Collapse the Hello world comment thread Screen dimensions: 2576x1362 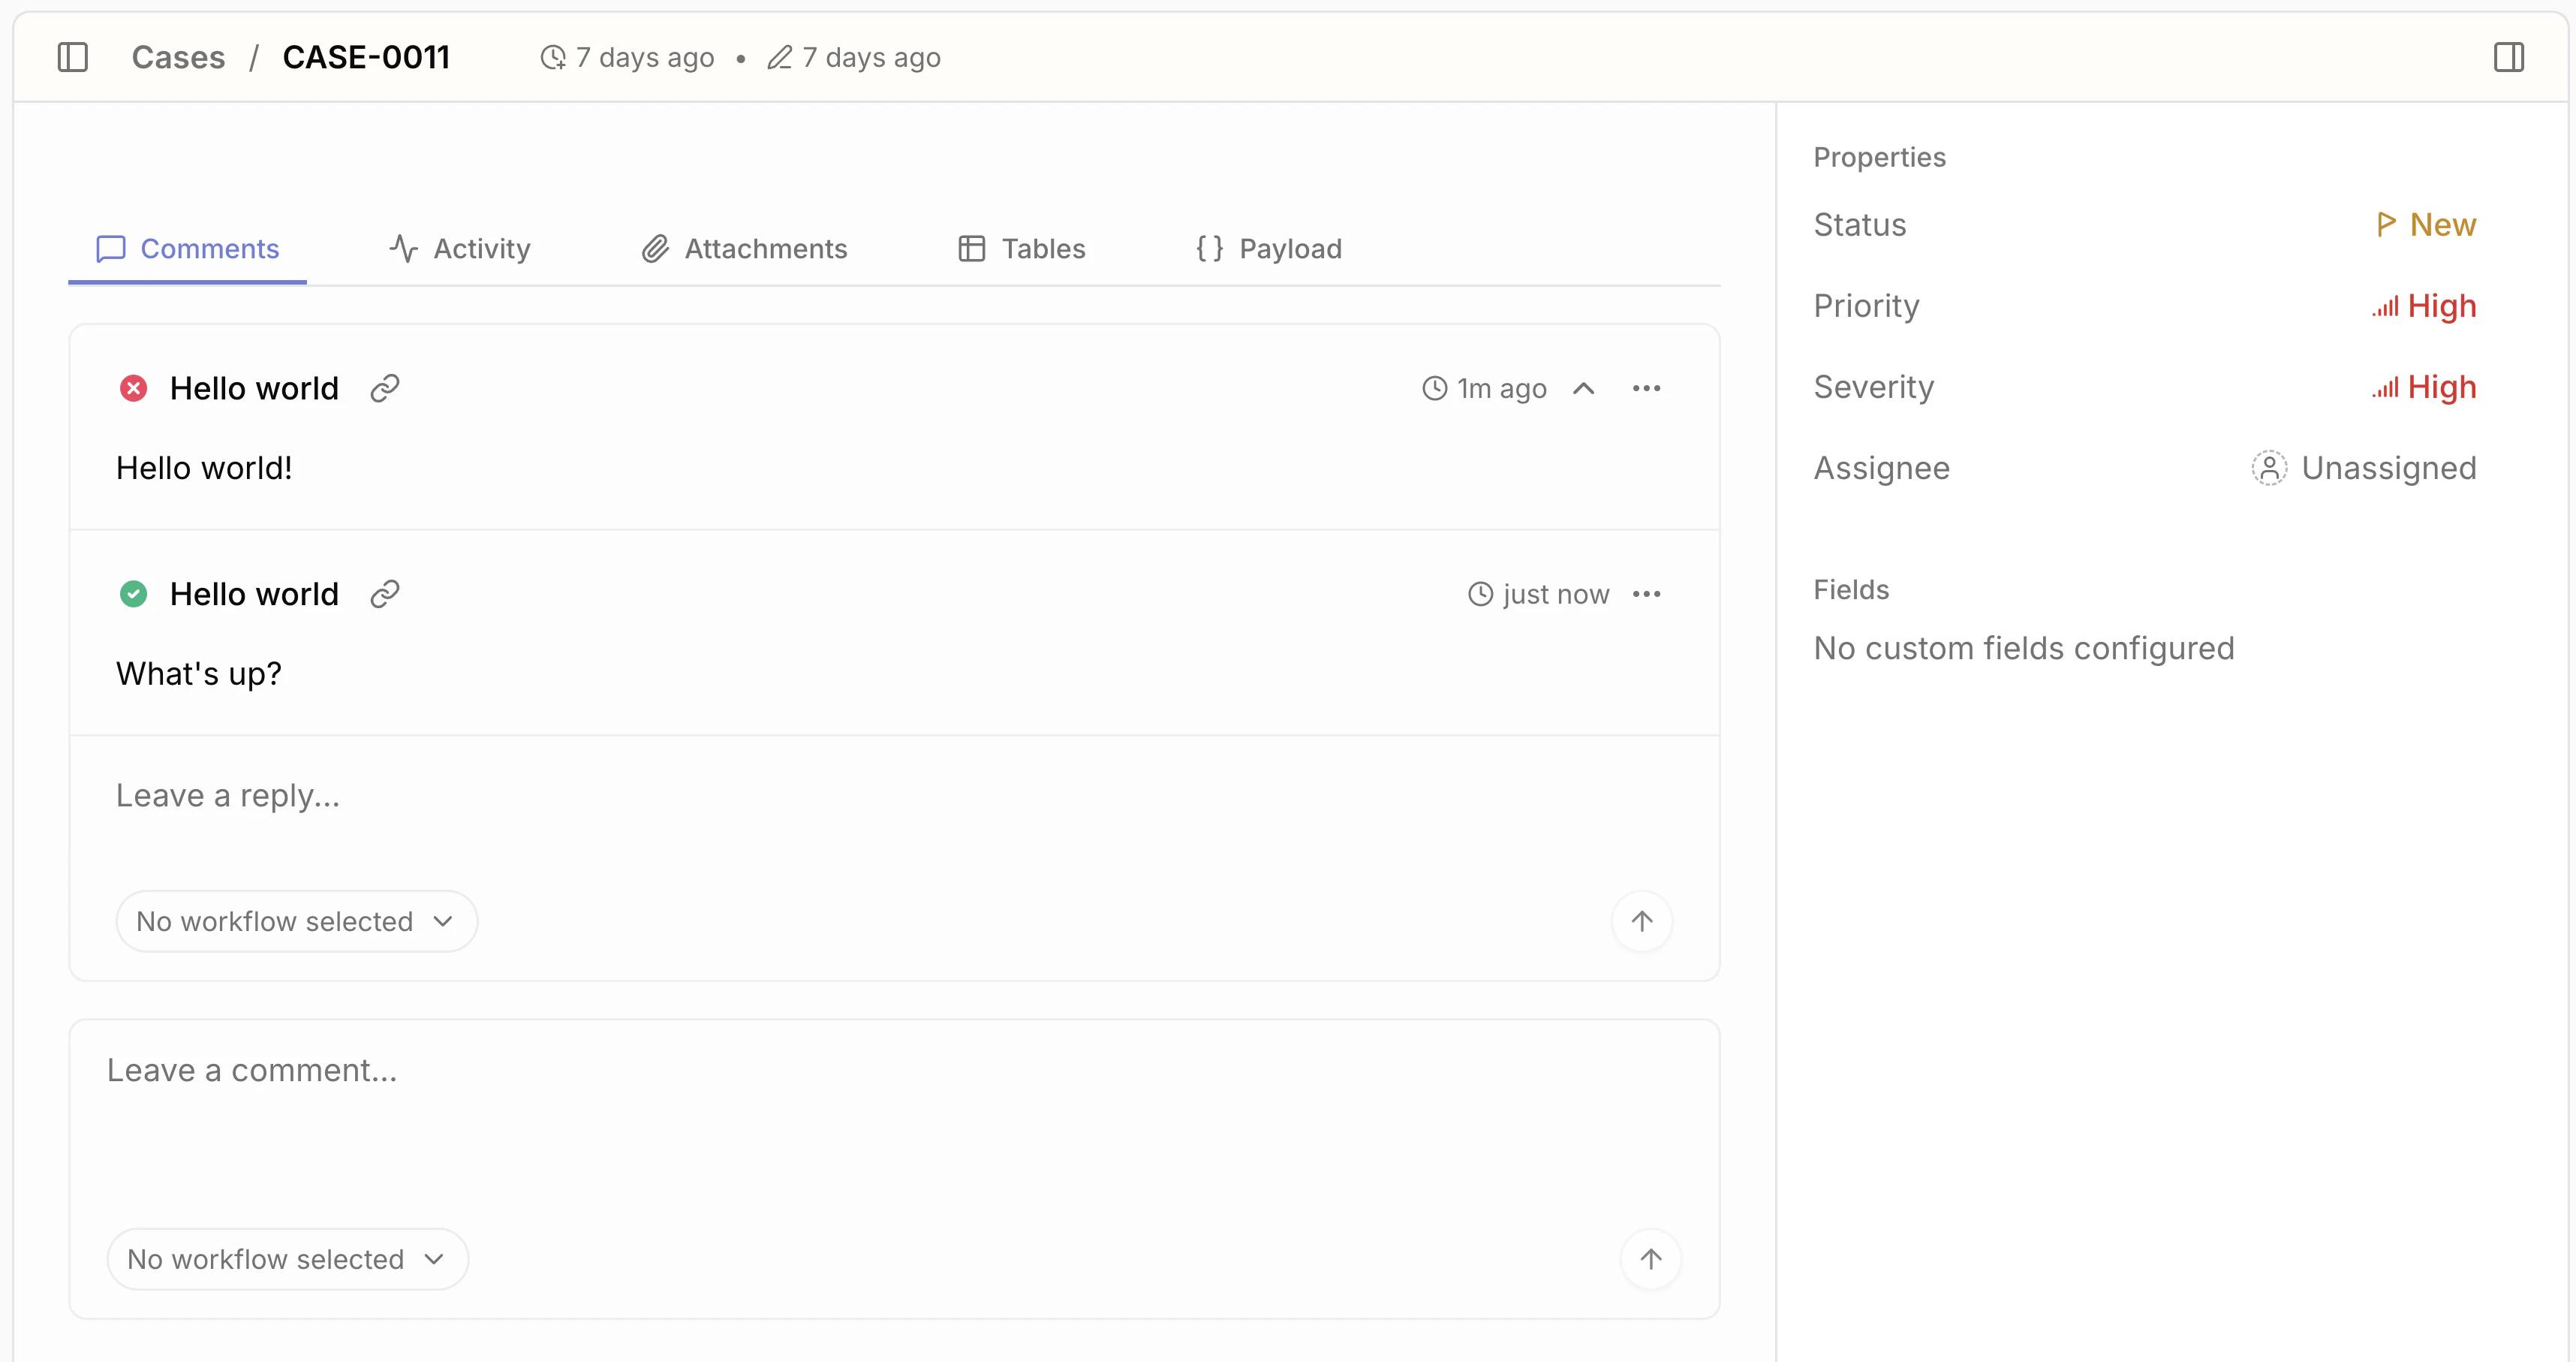[1583, 388]
